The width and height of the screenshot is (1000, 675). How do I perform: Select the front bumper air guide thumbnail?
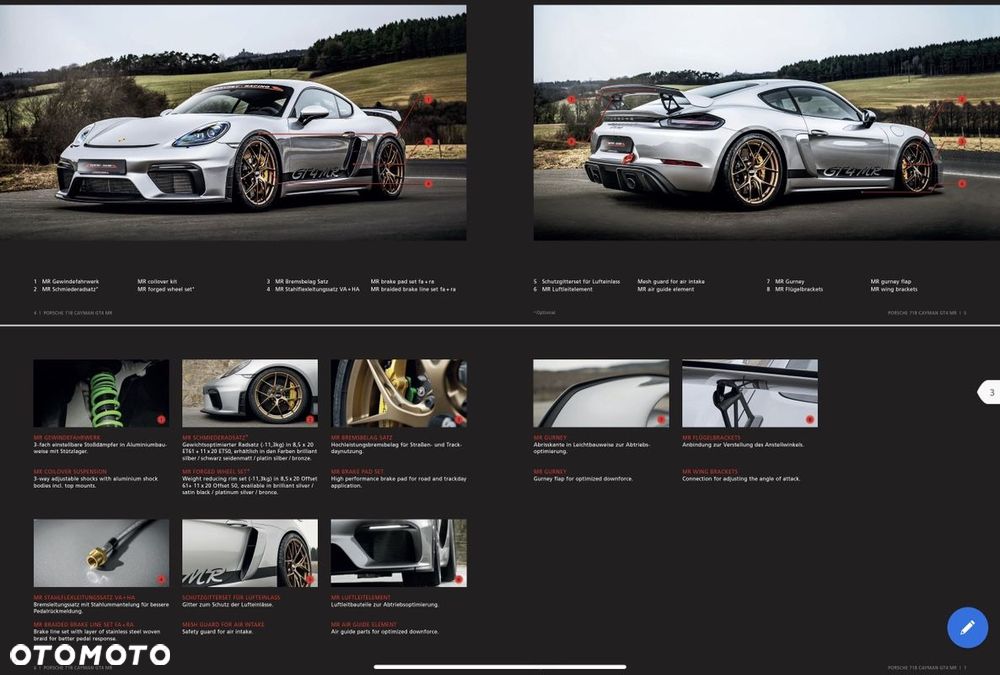(x=399, y=553)
